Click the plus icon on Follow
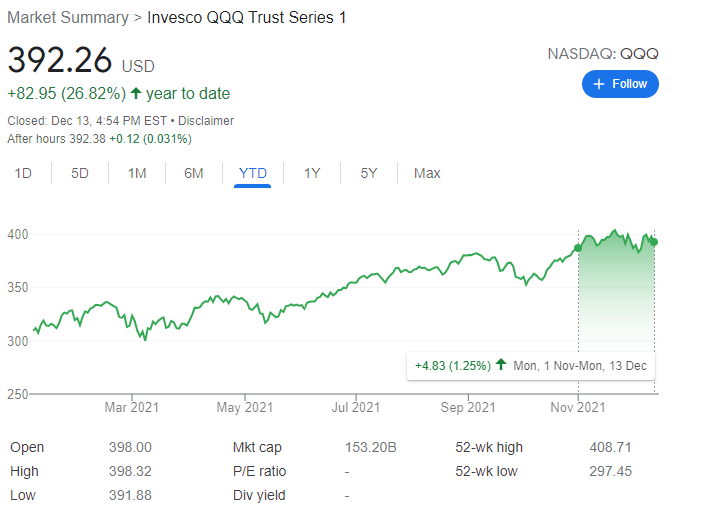The image size is (709, 511). click(x=599, y=84)
